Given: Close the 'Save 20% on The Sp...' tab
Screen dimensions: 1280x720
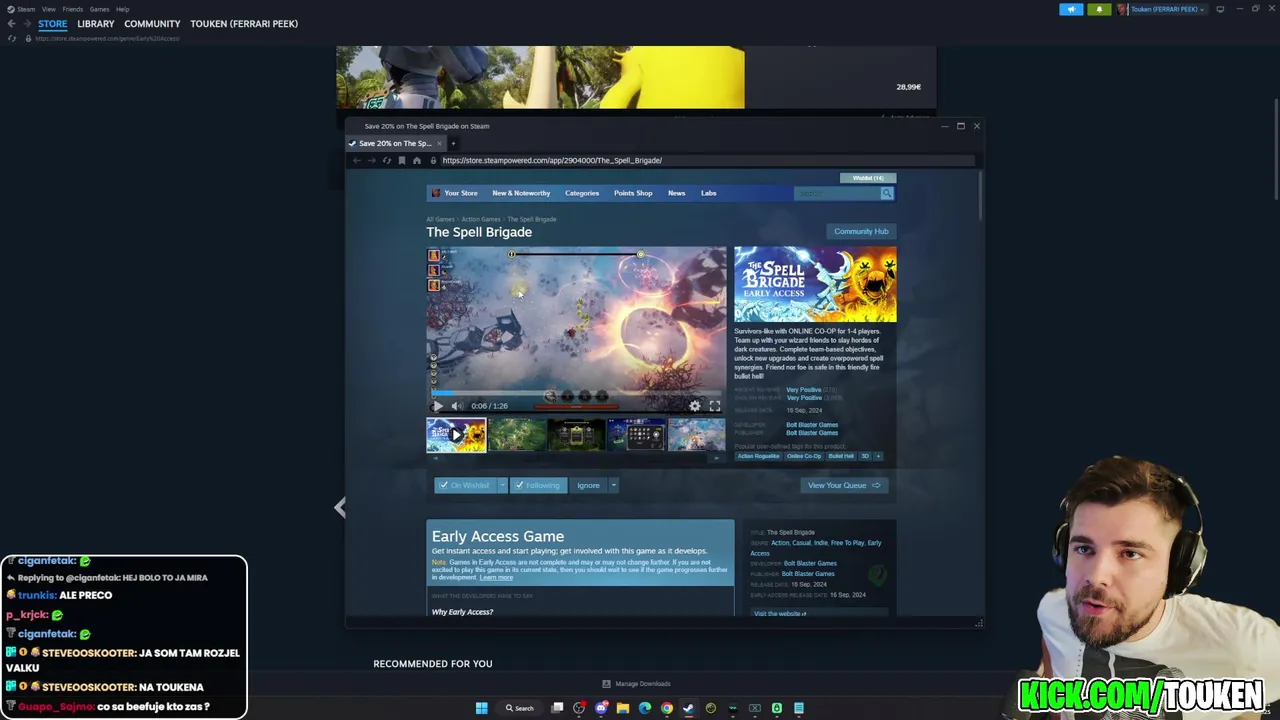Looking at the screenshot, I should 438,143.
